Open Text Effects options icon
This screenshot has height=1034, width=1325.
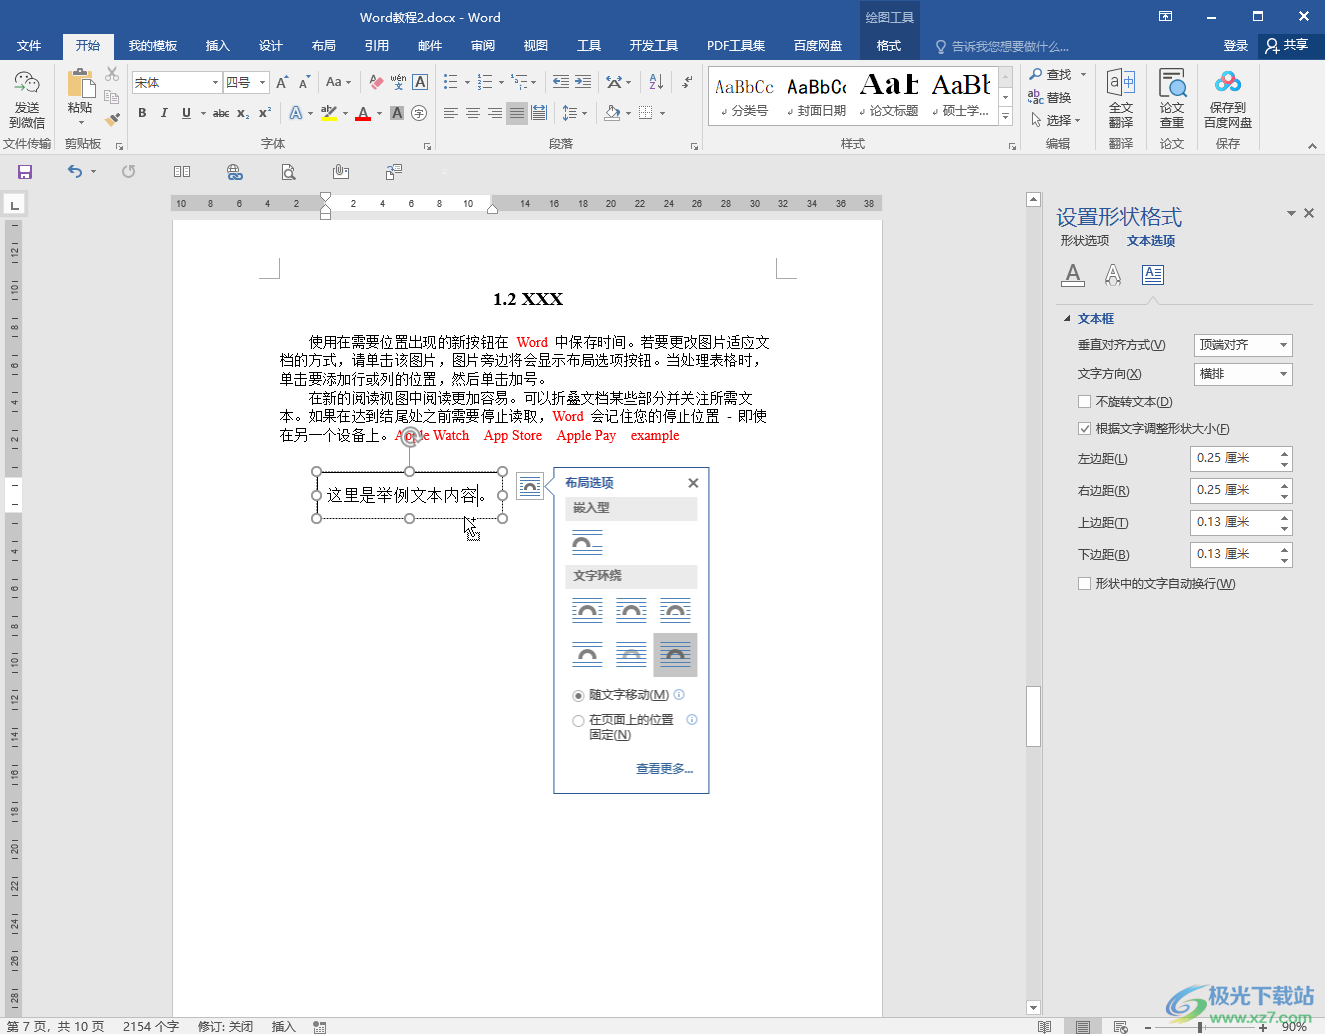(1113, 275)
